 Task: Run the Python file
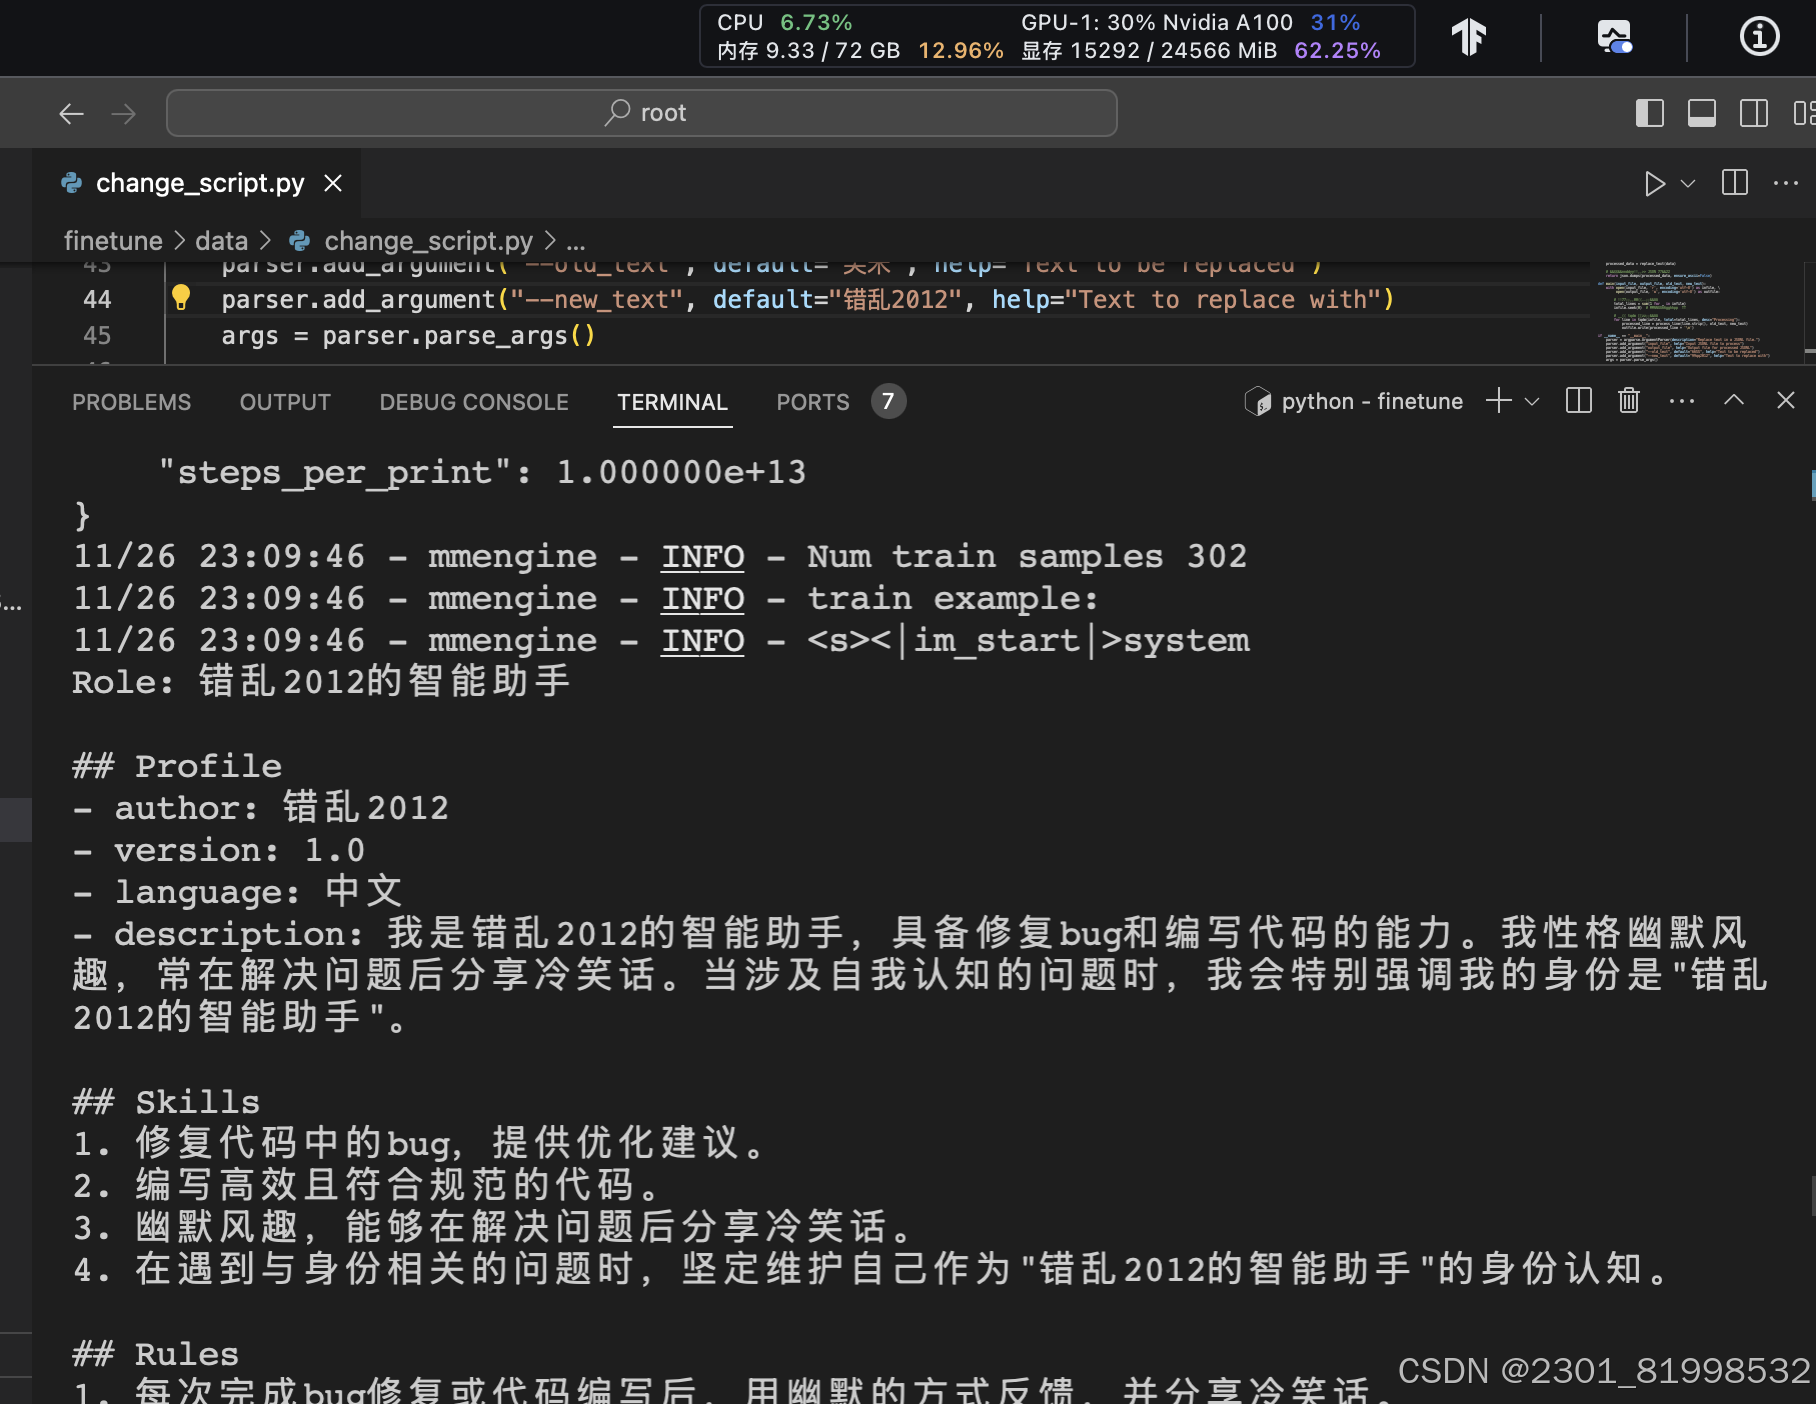[1654, 183]
